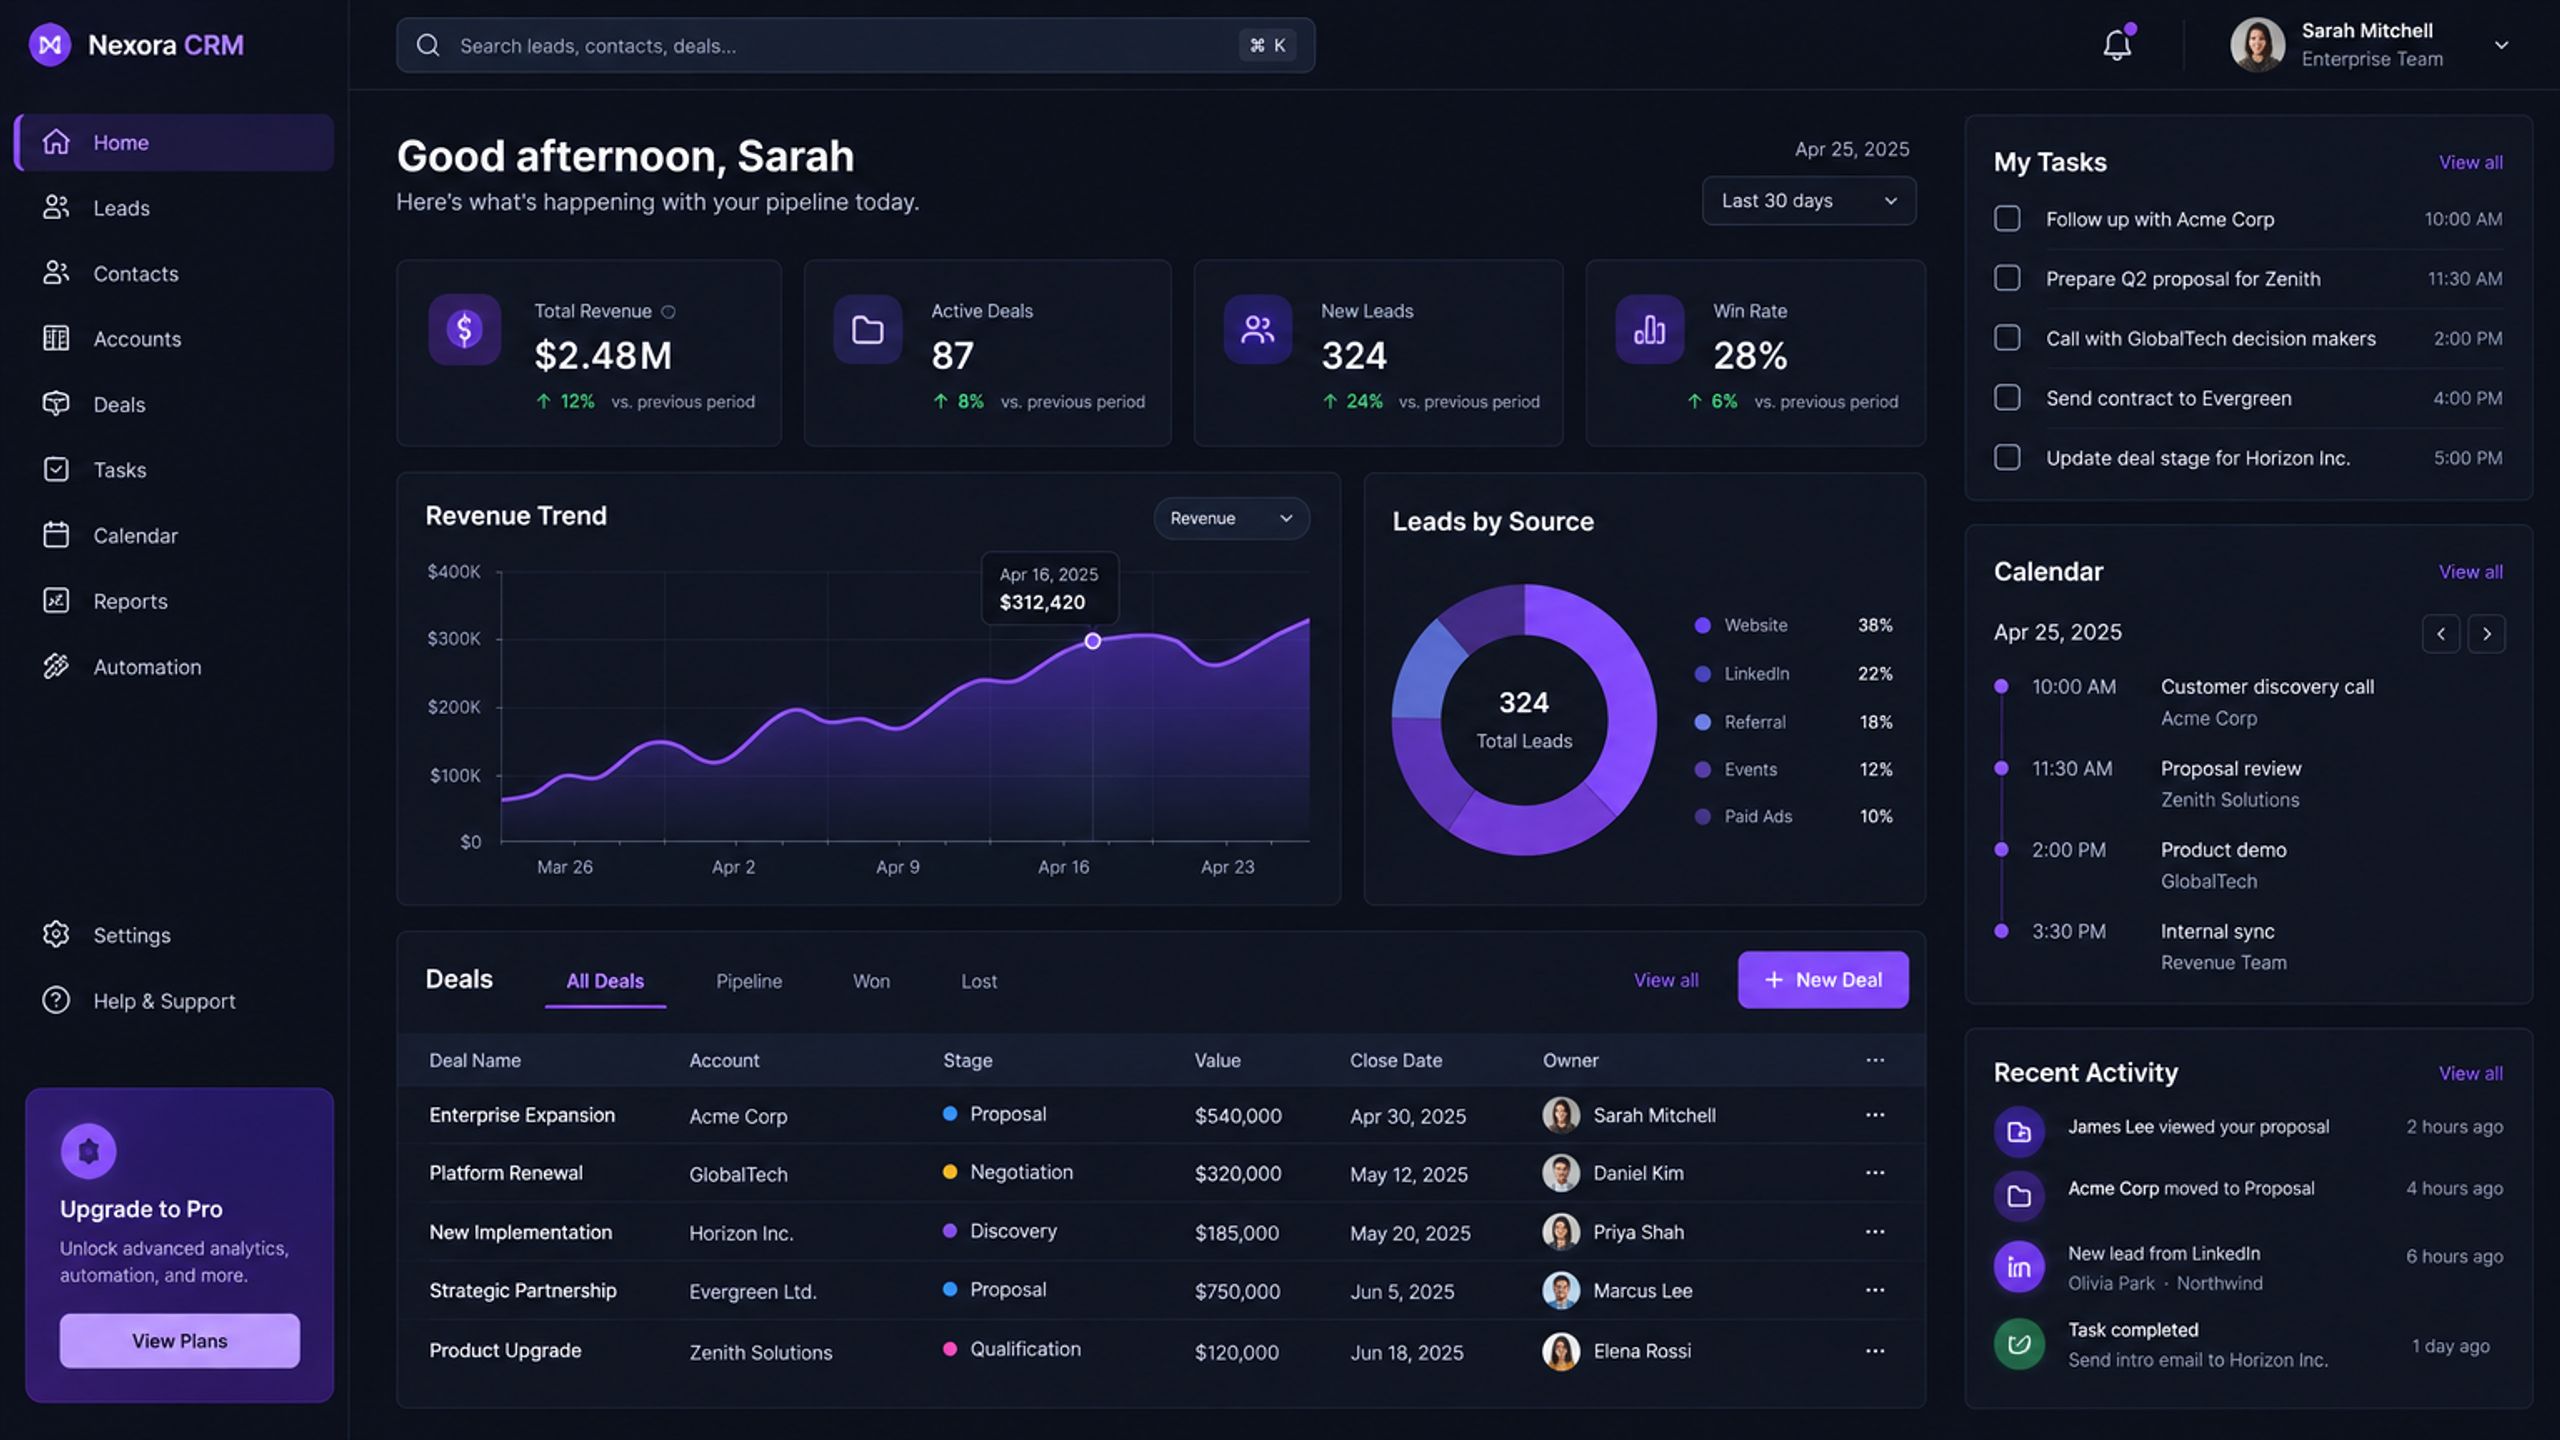Screen dimensions: 2560x1440
Task: Open the Last 30 days dropdown
Action: pos(1809,201)
